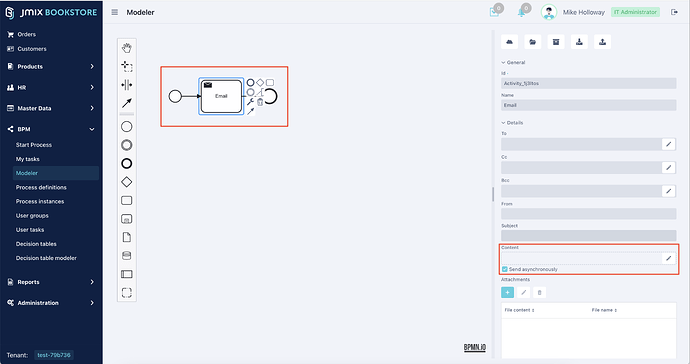690x364 pixels.
Task: Add an attachment with plus button
Action: pos(507,292)
